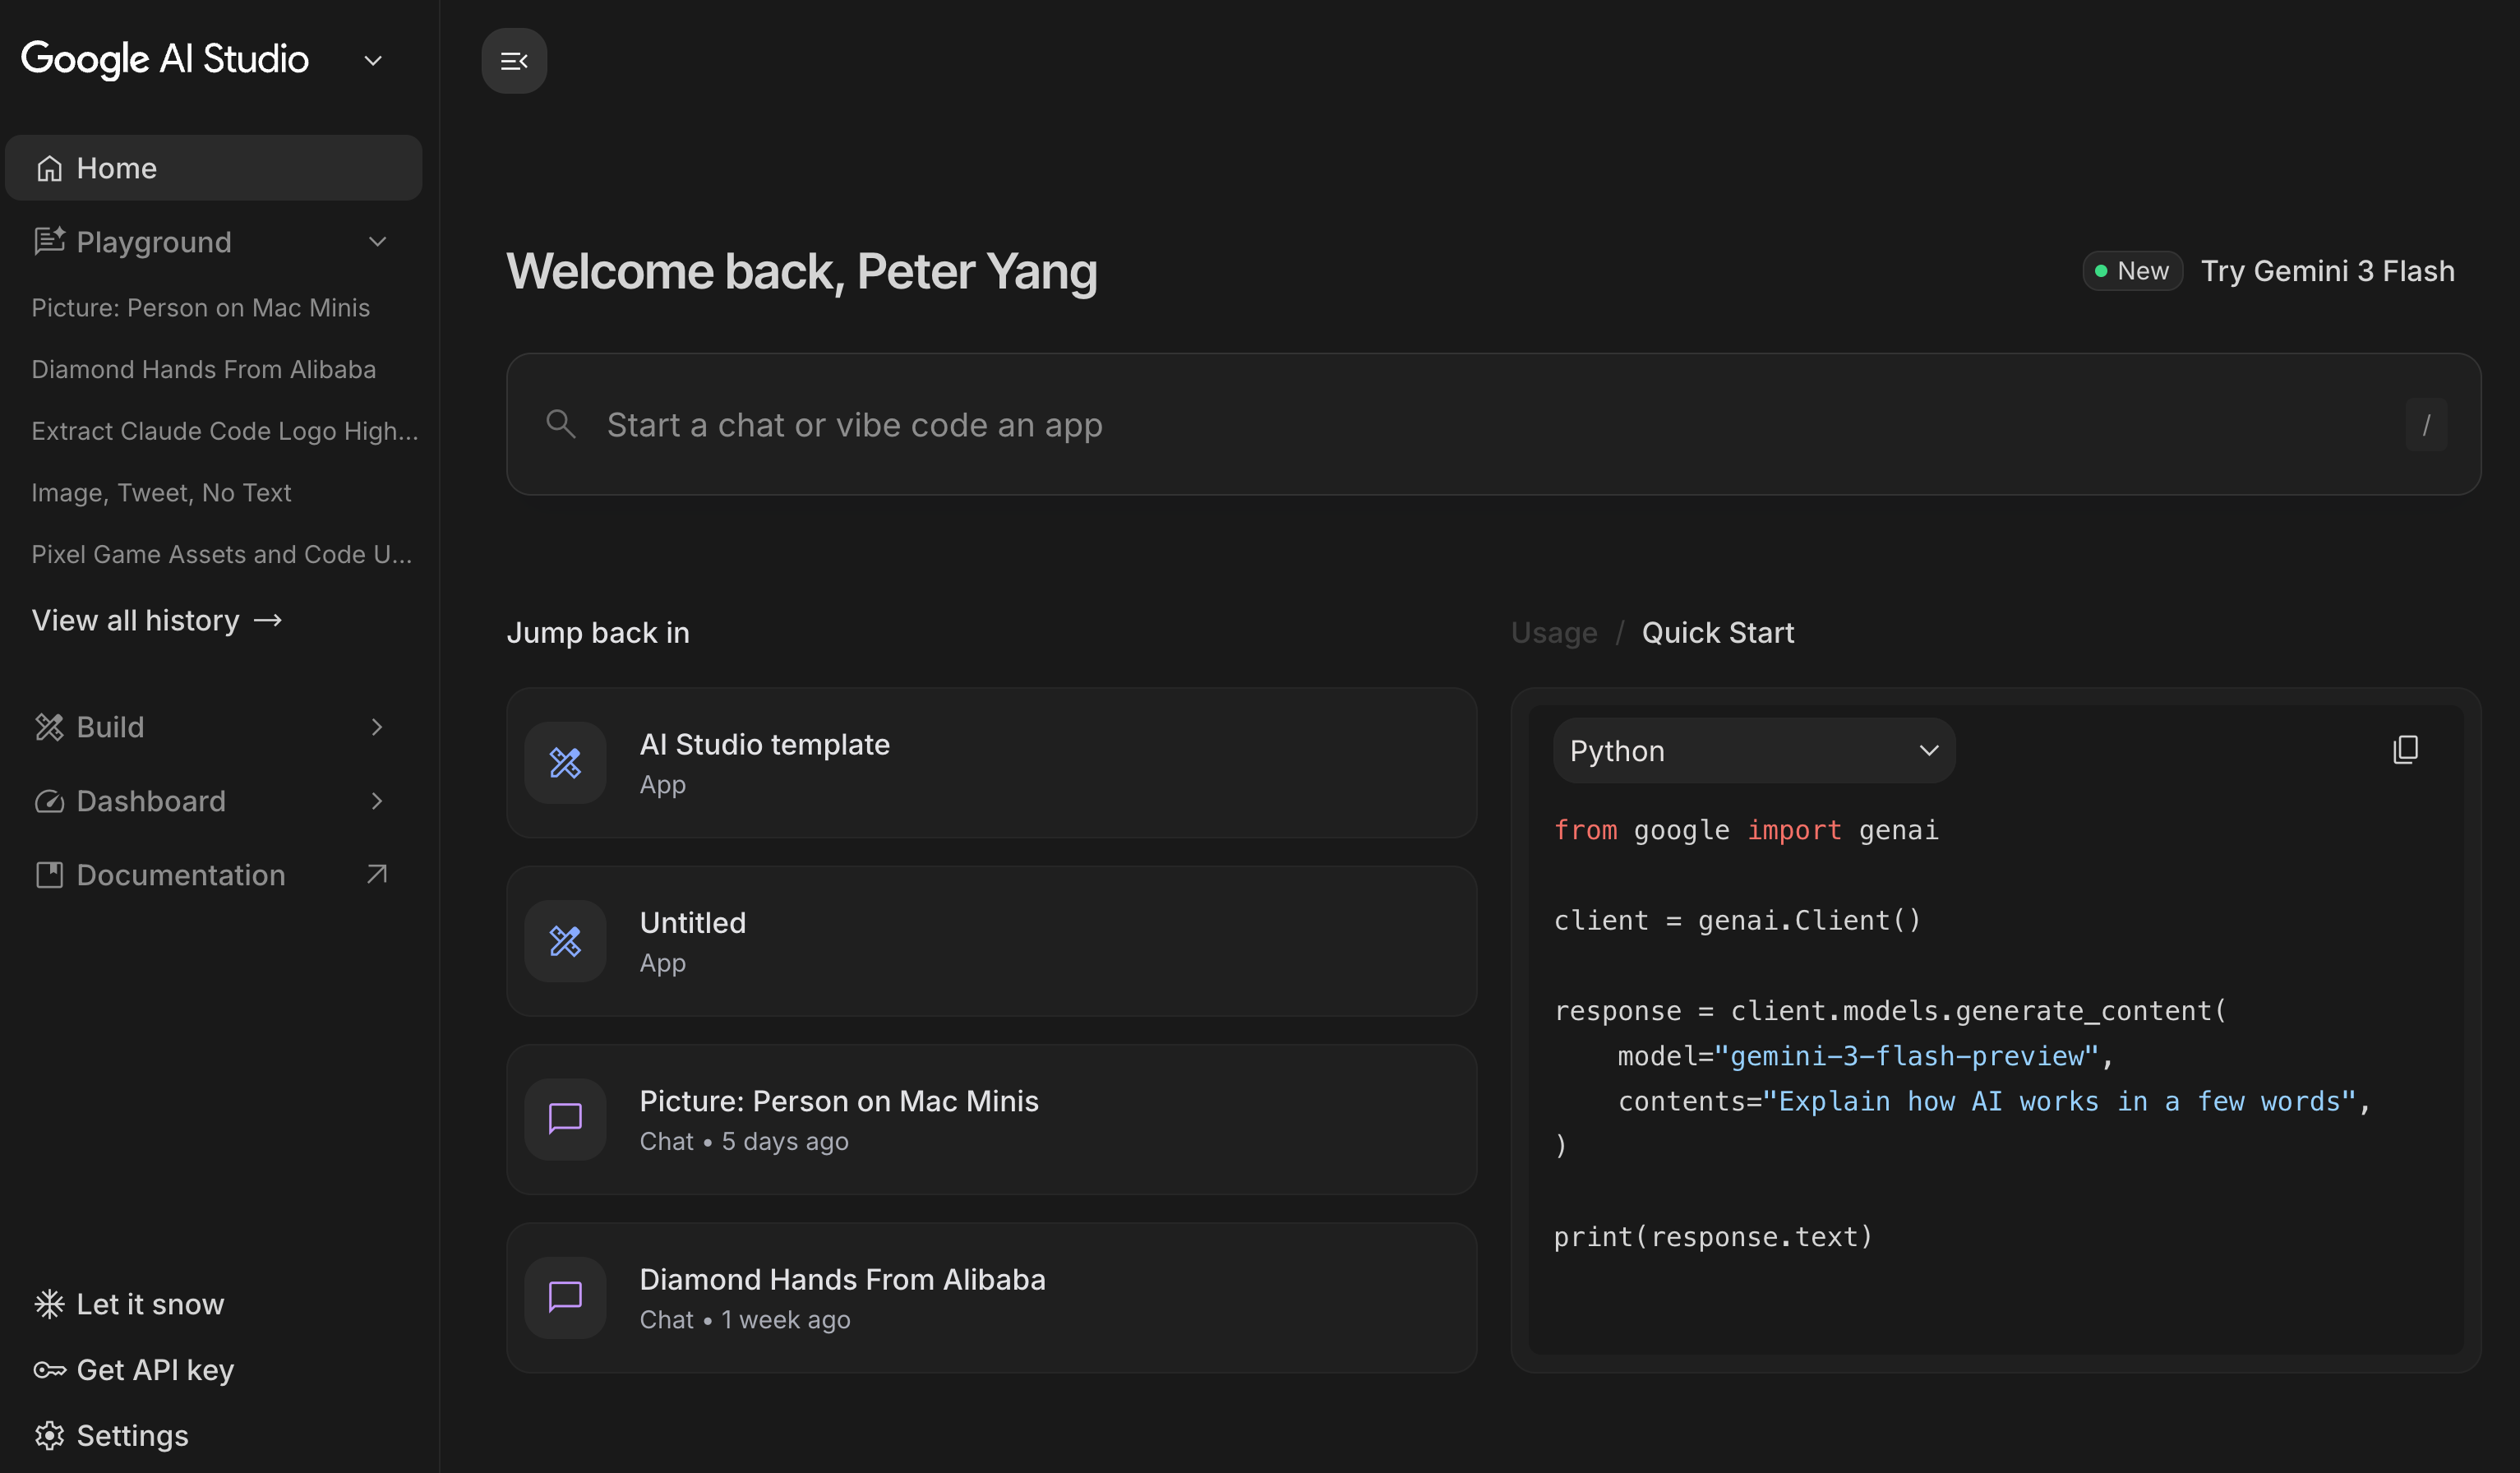Click the AI Studio template app icon

tap(565, 763)
